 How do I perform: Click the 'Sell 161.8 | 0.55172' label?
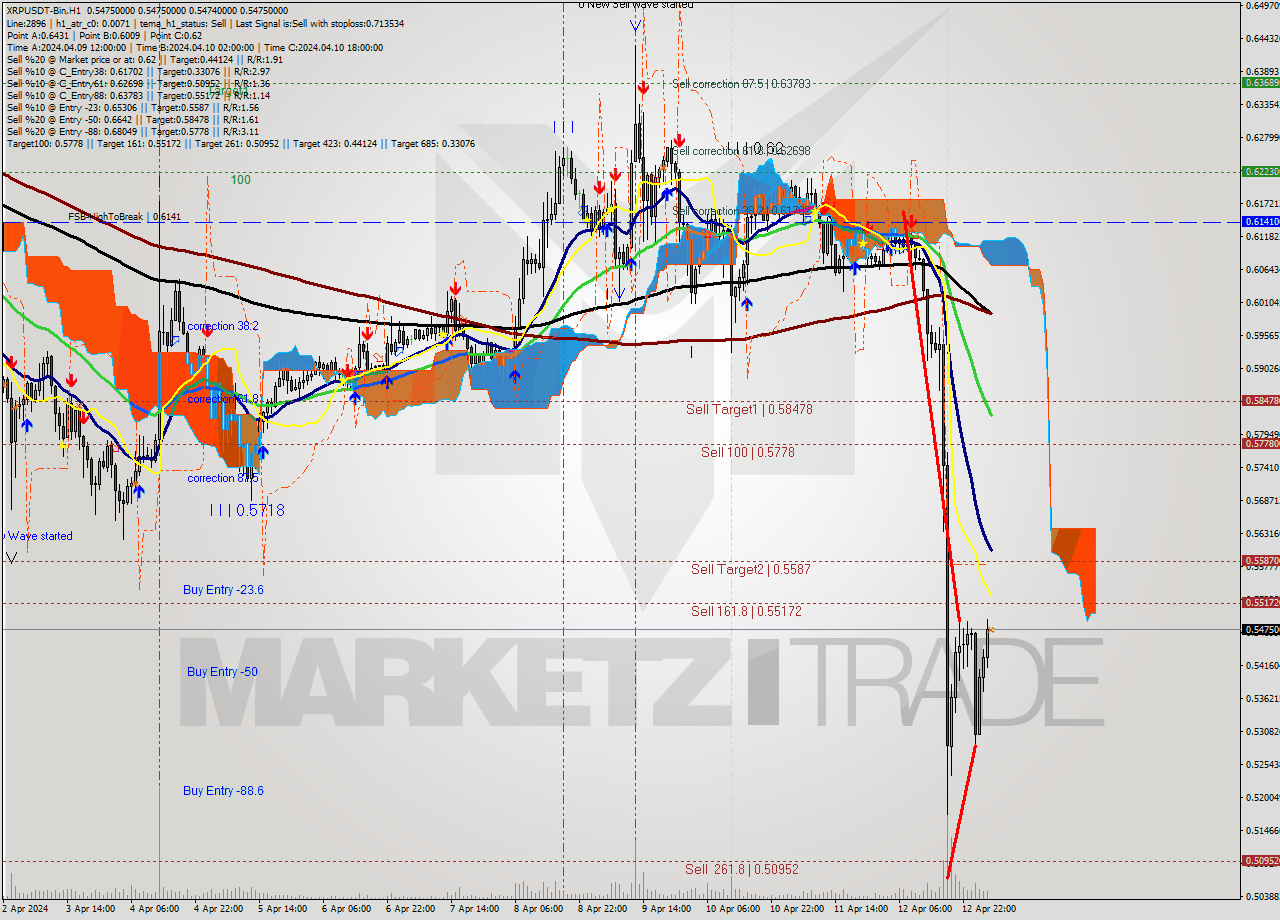[x=746, y=611]
